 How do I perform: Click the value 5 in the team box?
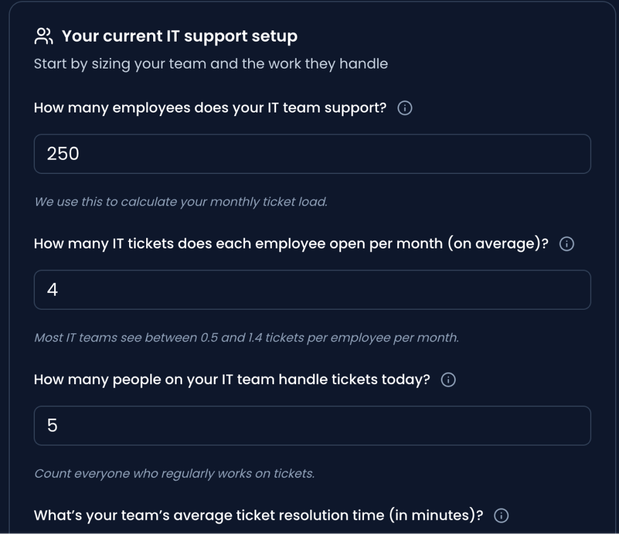(53, 426)
